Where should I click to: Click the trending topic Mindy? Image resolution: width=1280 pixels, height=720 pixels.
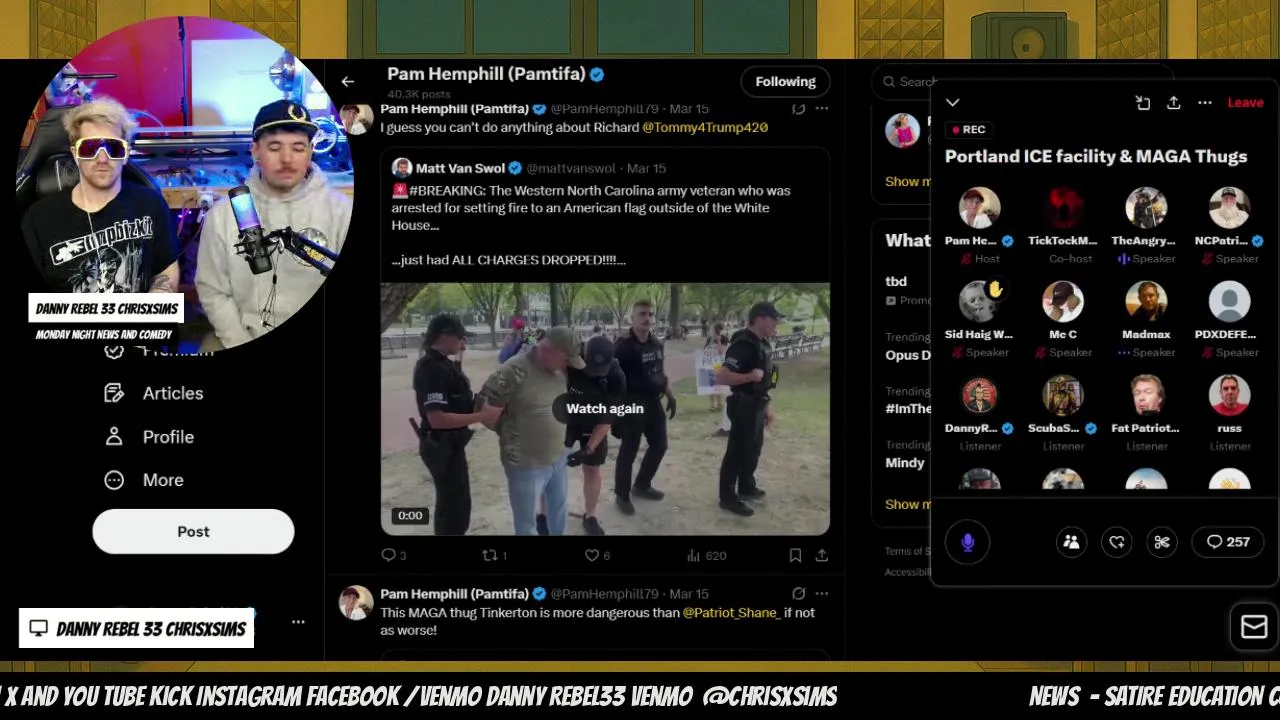[904, 463]
